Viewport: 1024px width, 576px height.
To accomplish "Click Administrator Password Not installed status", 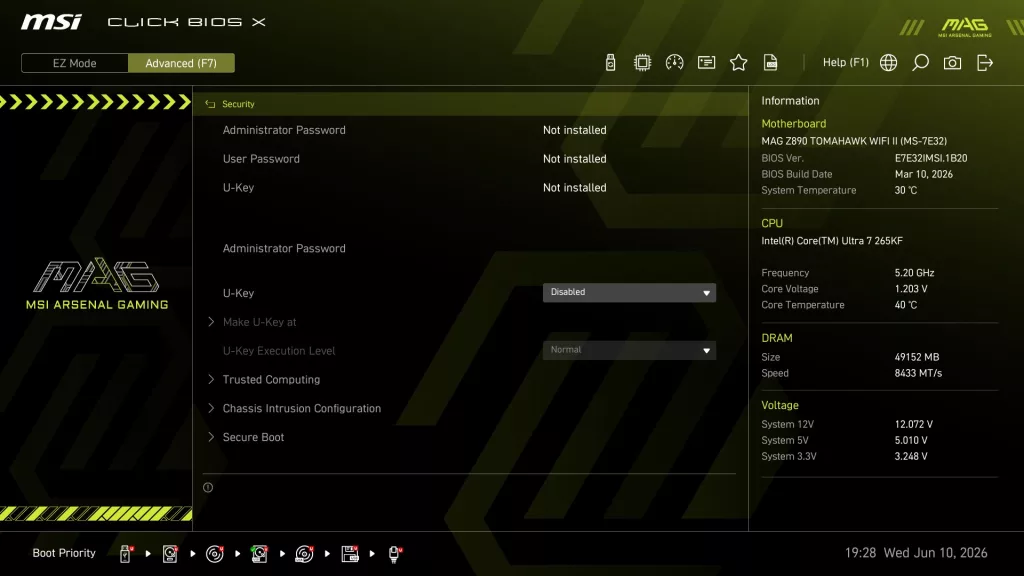I will coord(575,130).
